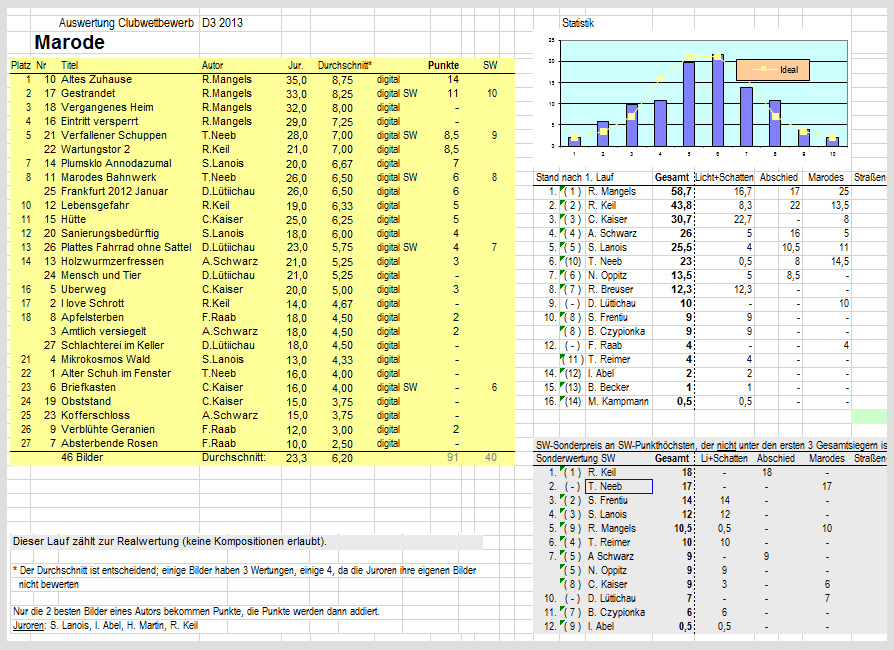This screenshot has width=894, height=650.
Task: Click the 'Mensch und Tier' cell
Action: point(101,275)
